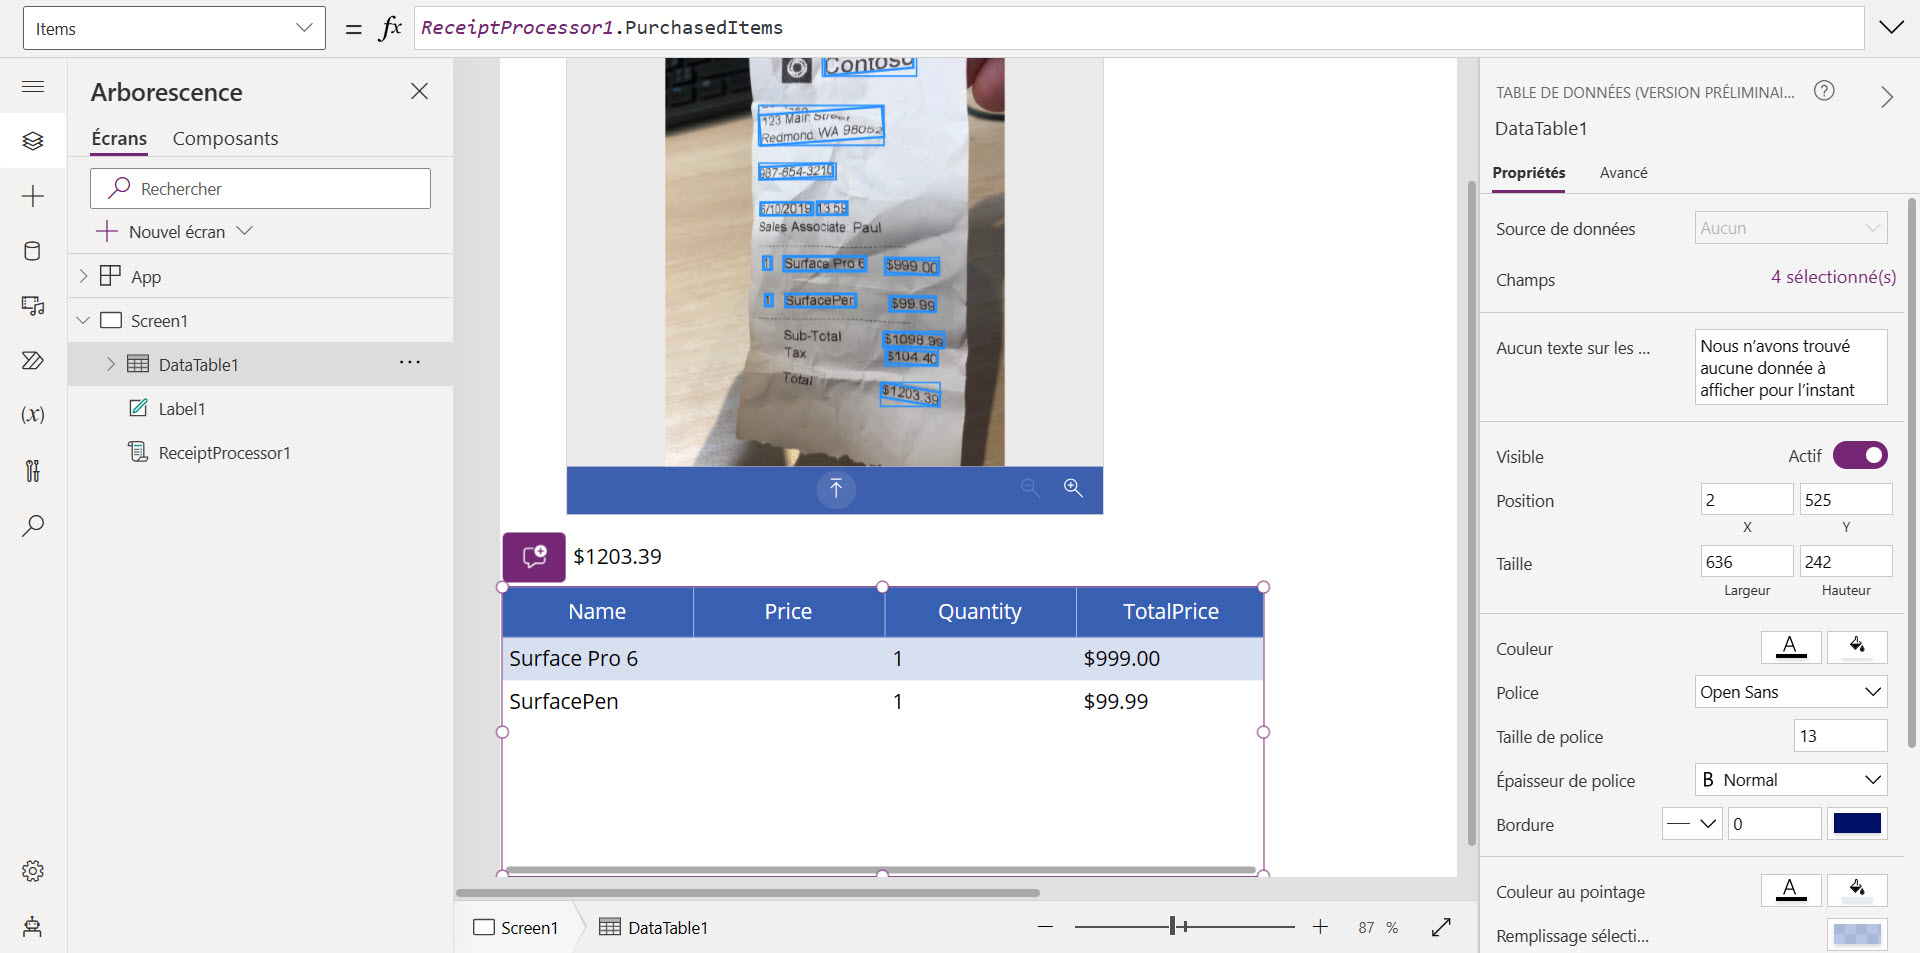Click the Largeur width field
The width and height of the screenshot is (1920, 953).
tap(1747, 561)
